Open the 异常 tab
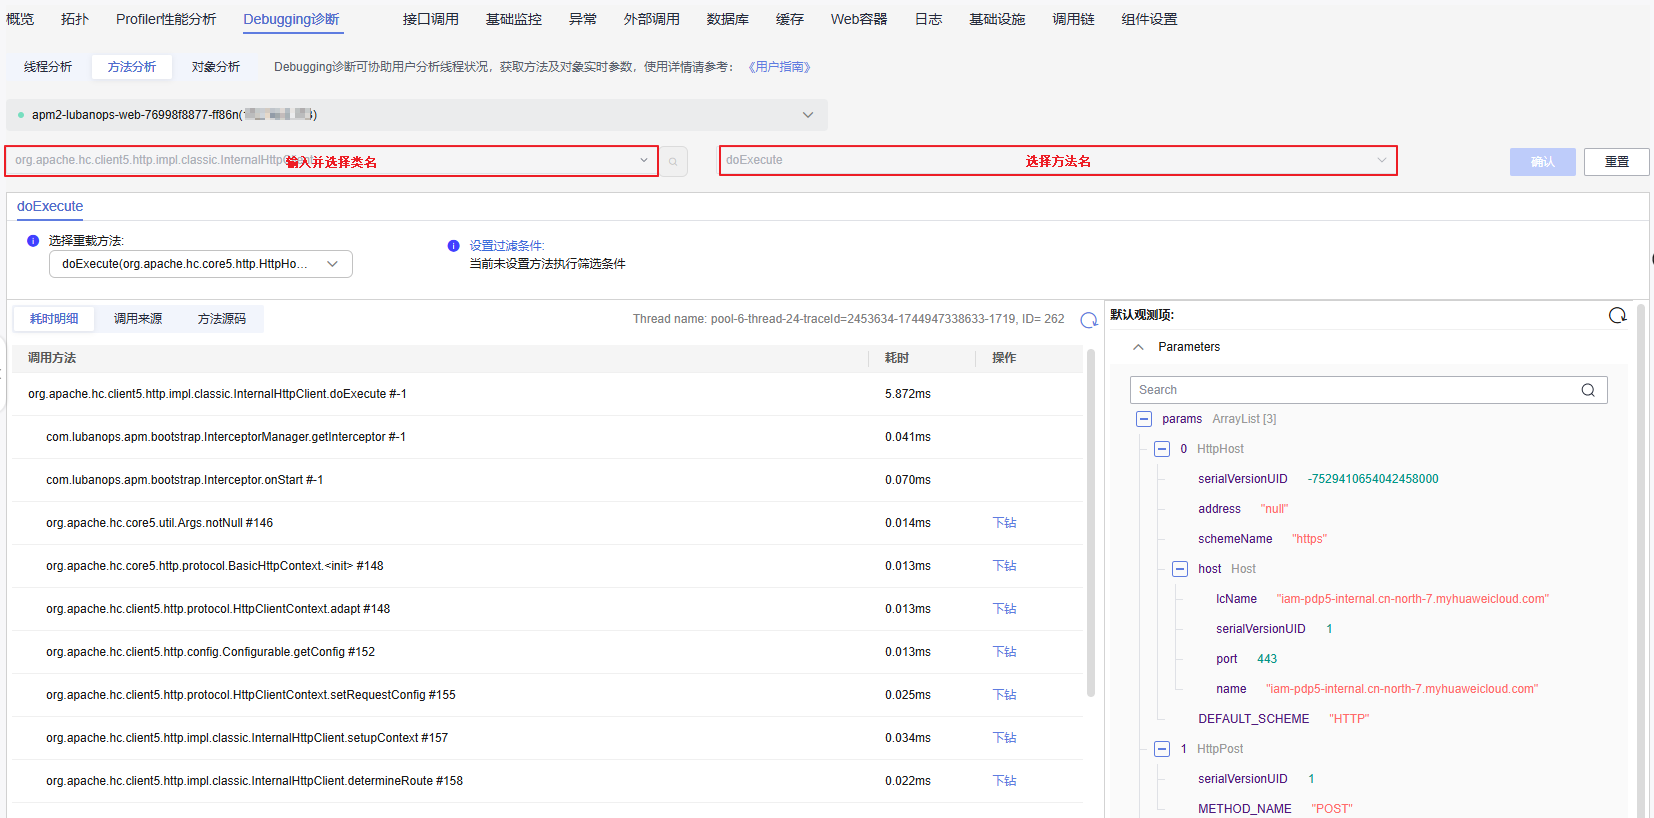The height and width of the screenshot is (818, 1654). (x=583, y=19)
